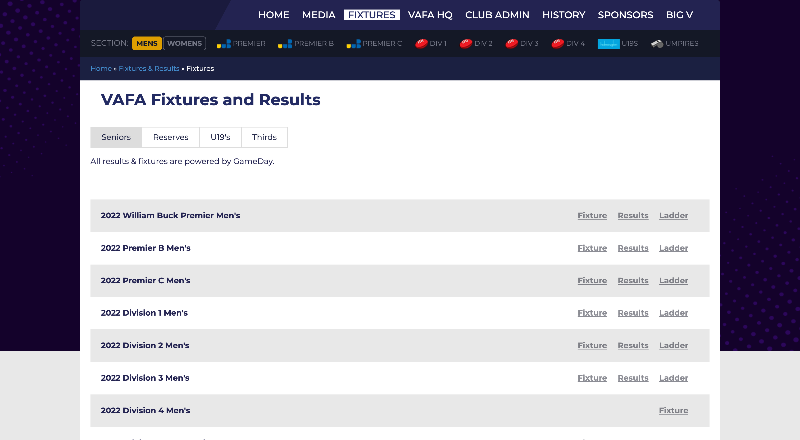Open the Div 3 football icon
This screenshot has height=440, width=800.
point(512,44)
